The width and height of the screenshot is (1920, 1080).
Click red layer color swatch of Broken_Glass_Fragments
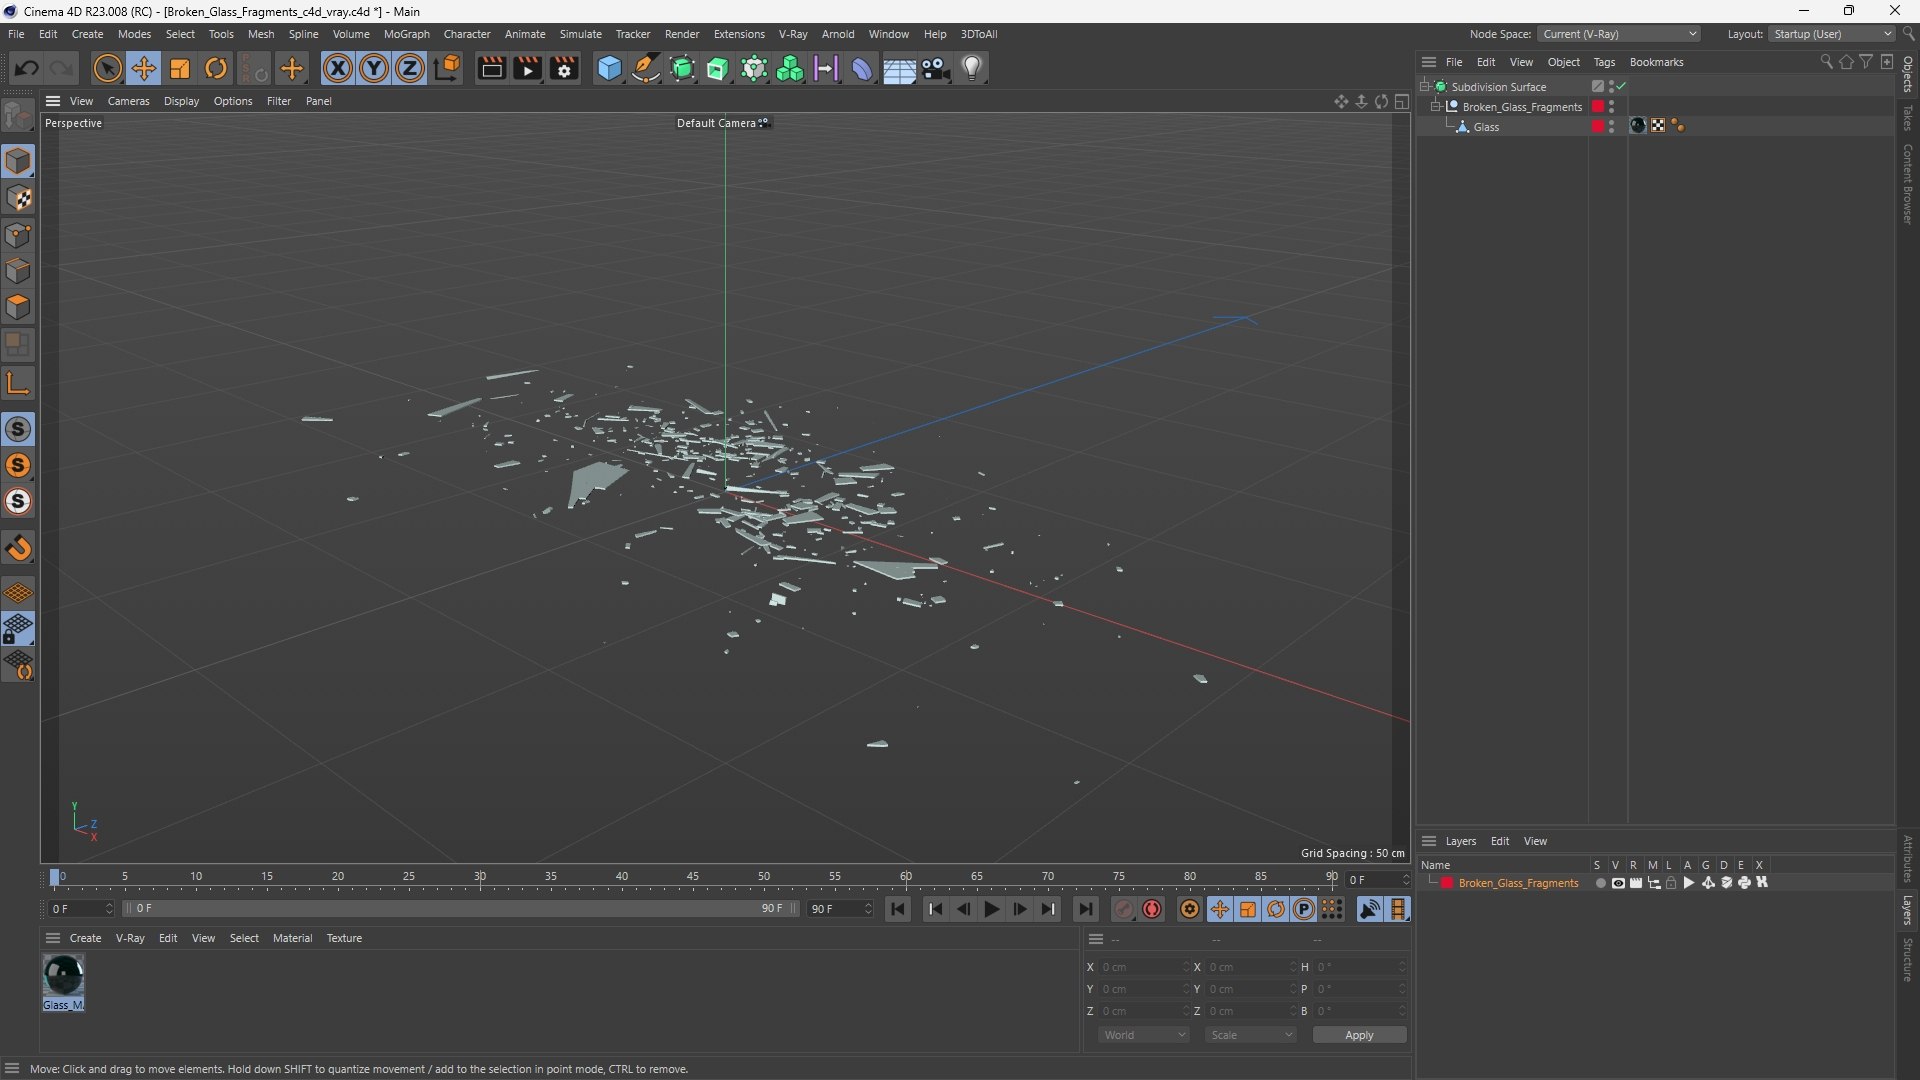point(1447,883)
